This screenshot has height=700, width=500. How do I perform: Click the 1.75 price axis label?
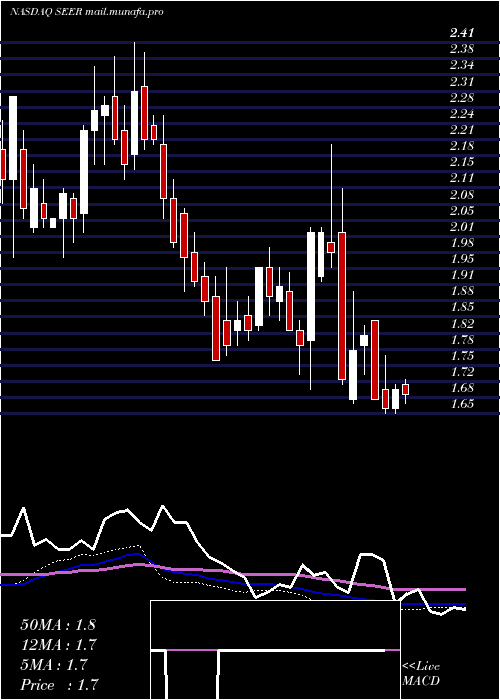click(x=462, y=355)
